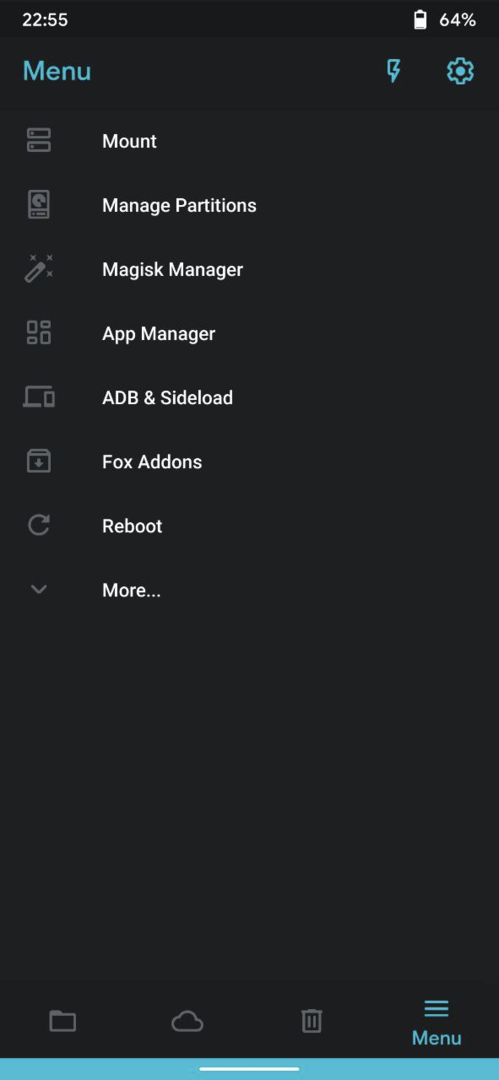
Task: Open settings via the gear icon
Action: coord(460,71)
